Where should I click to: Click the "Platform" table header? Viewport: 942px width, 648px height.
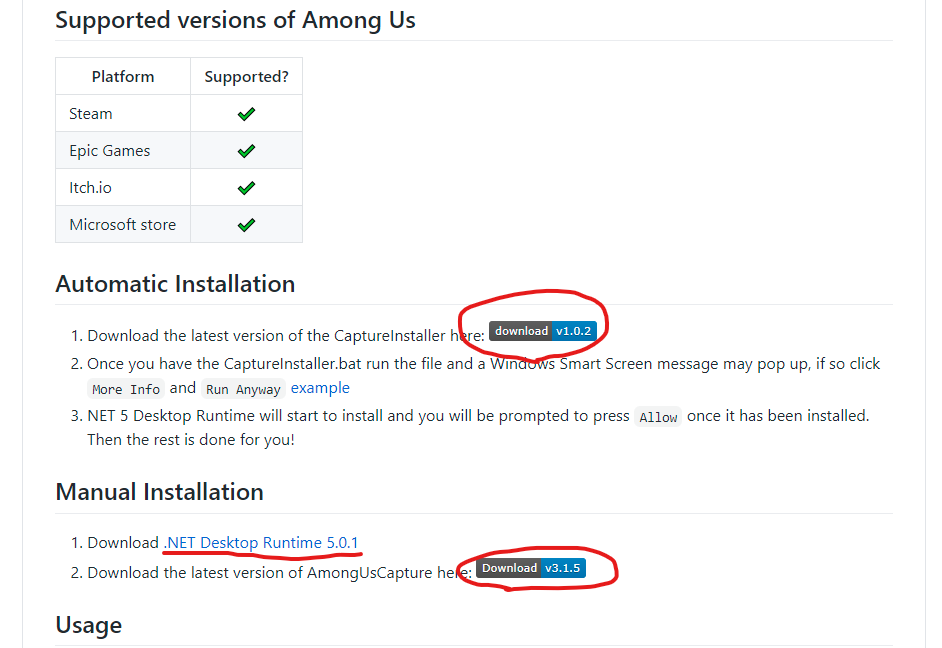(x=123, y=77)
